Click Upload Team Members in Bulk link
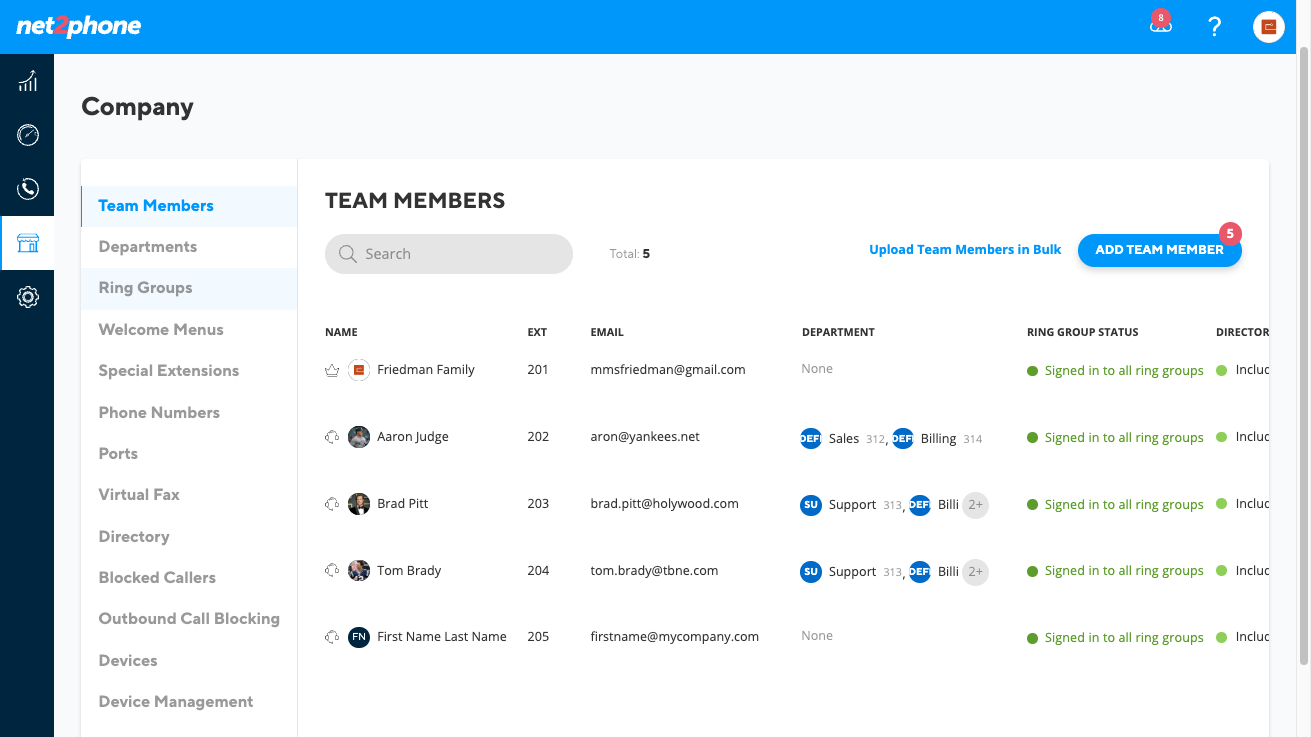 [x=965, y=250]
